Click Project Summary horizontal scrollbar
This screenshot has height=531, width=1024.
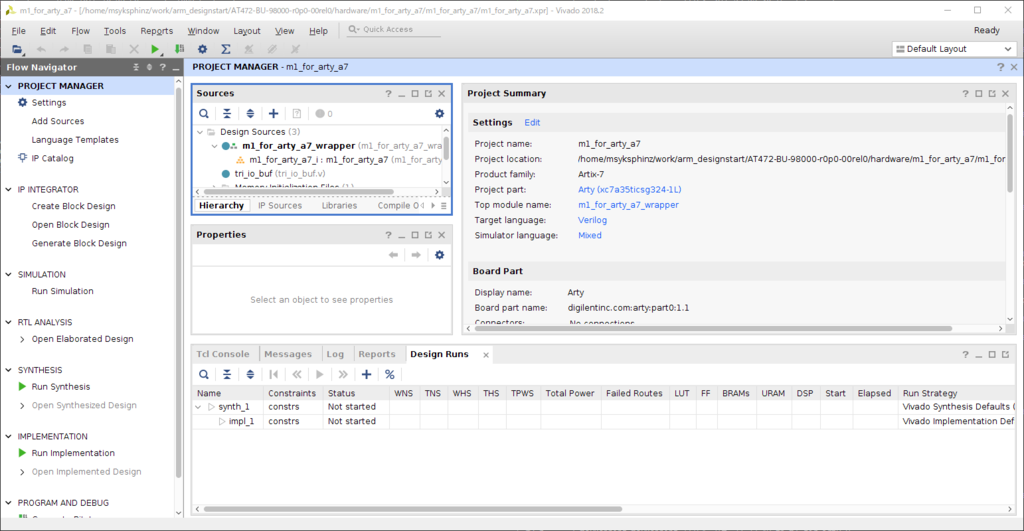point(712,329)
